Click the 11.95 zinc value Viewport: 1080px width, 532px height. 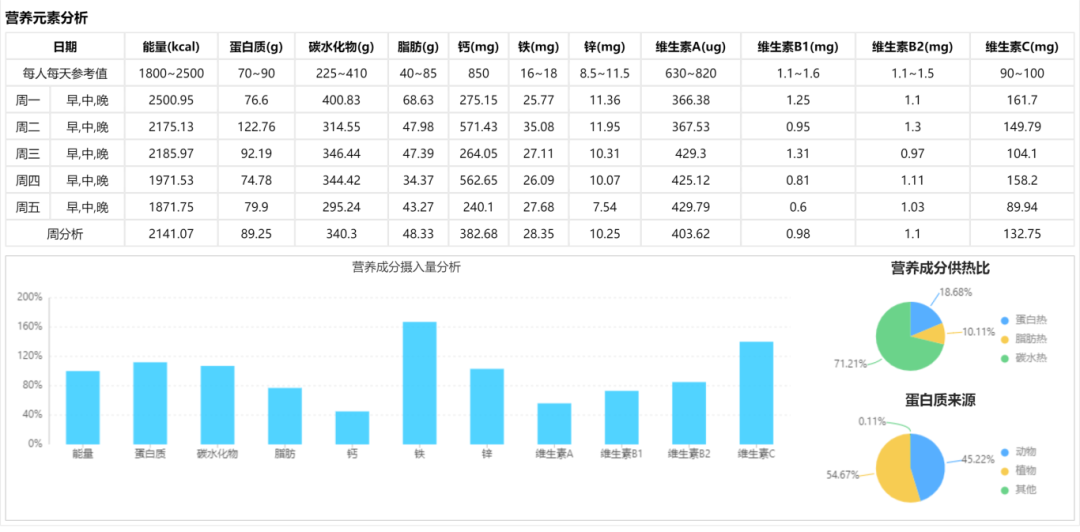click(x=605, y=127)
